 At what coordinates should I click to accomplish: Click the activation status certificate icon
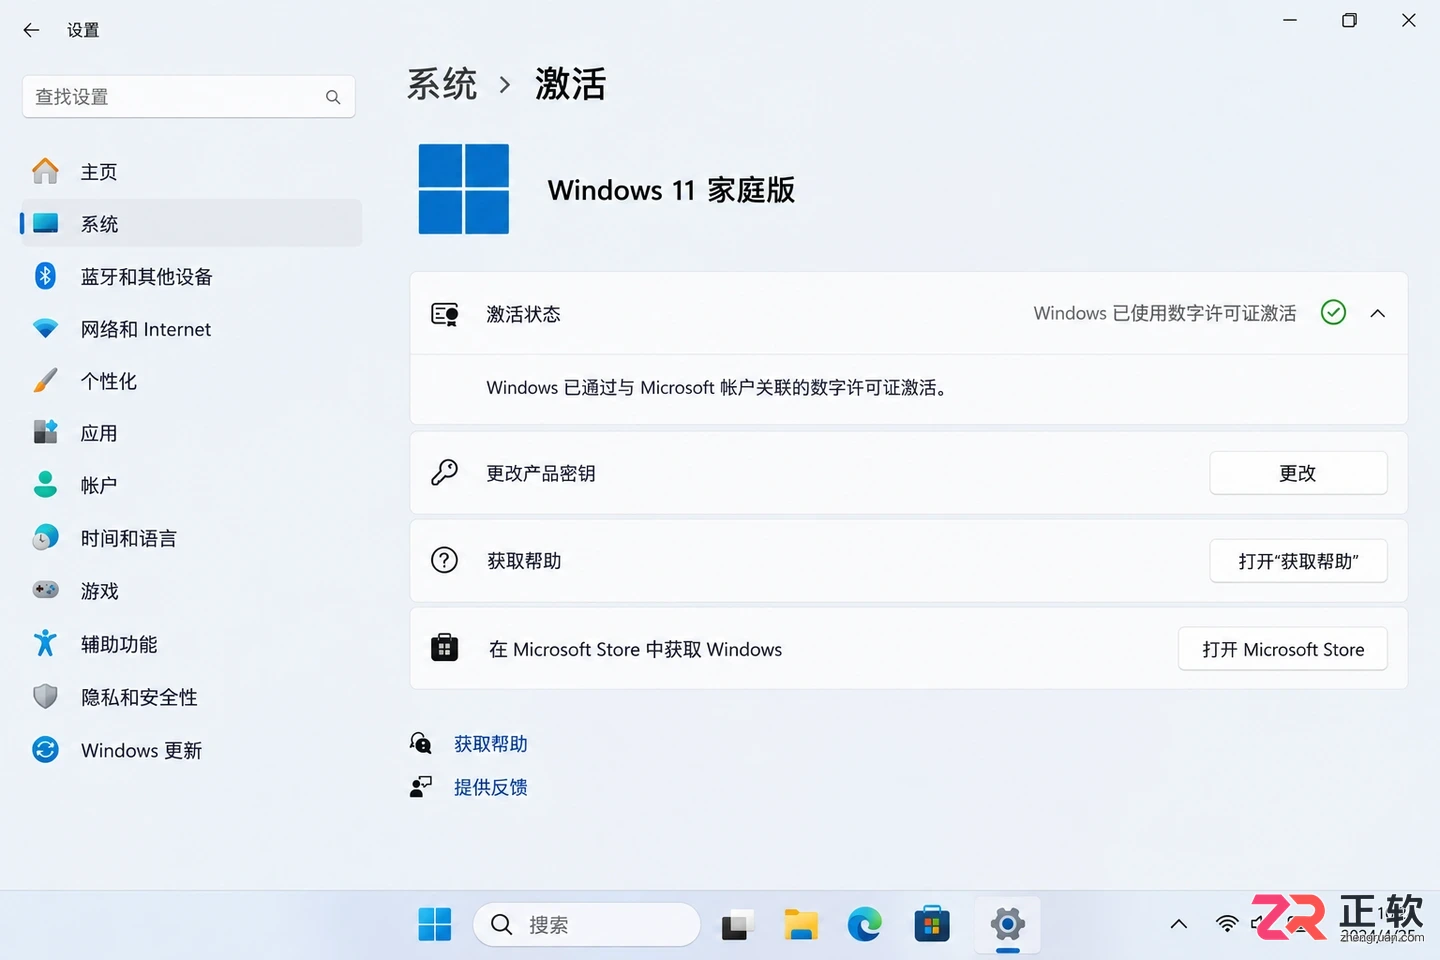pyautogui.click(x=444, y=314)
